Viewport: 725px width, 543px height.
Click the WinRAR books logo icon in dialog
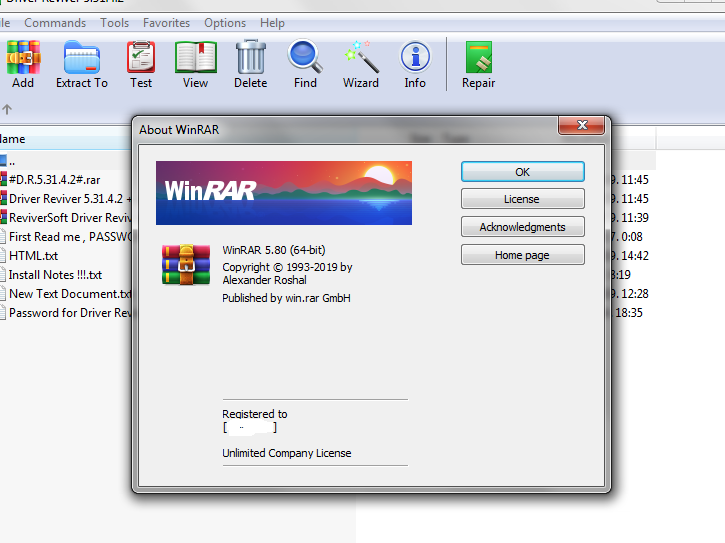click(x=186, y=265)
